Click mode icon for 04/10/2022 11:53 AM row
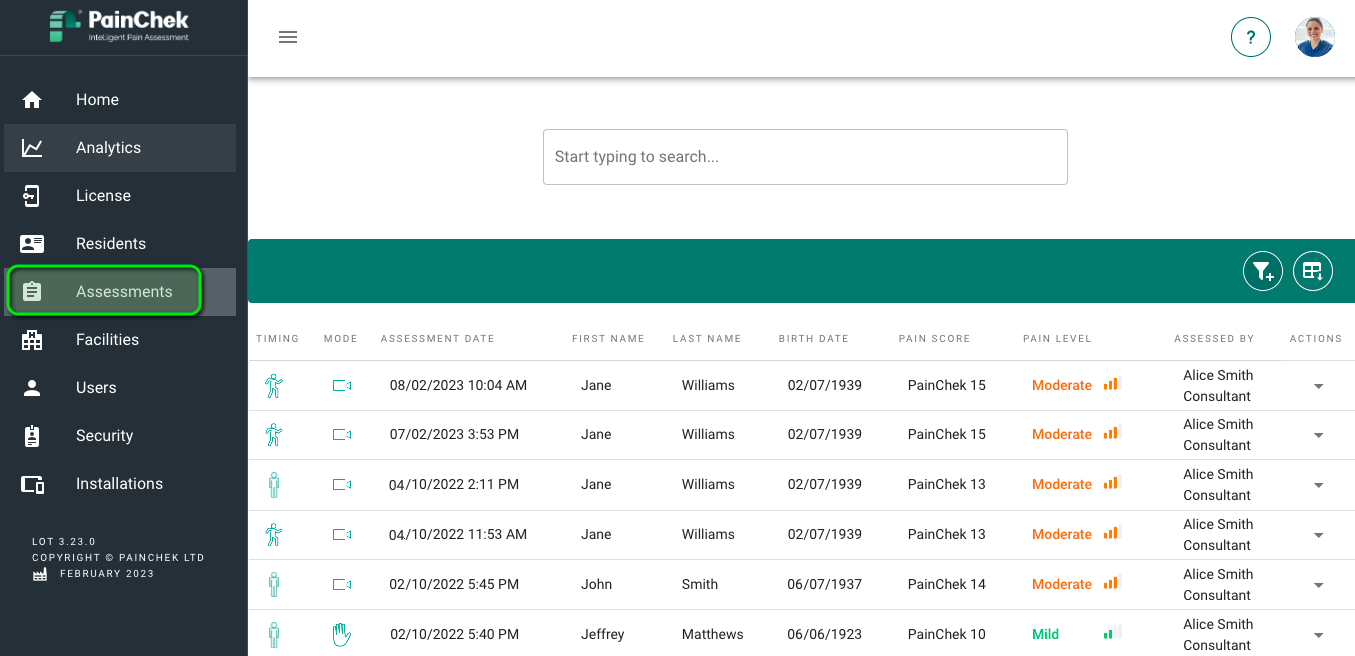1355x656 pixels. click(x=342, y=535)
